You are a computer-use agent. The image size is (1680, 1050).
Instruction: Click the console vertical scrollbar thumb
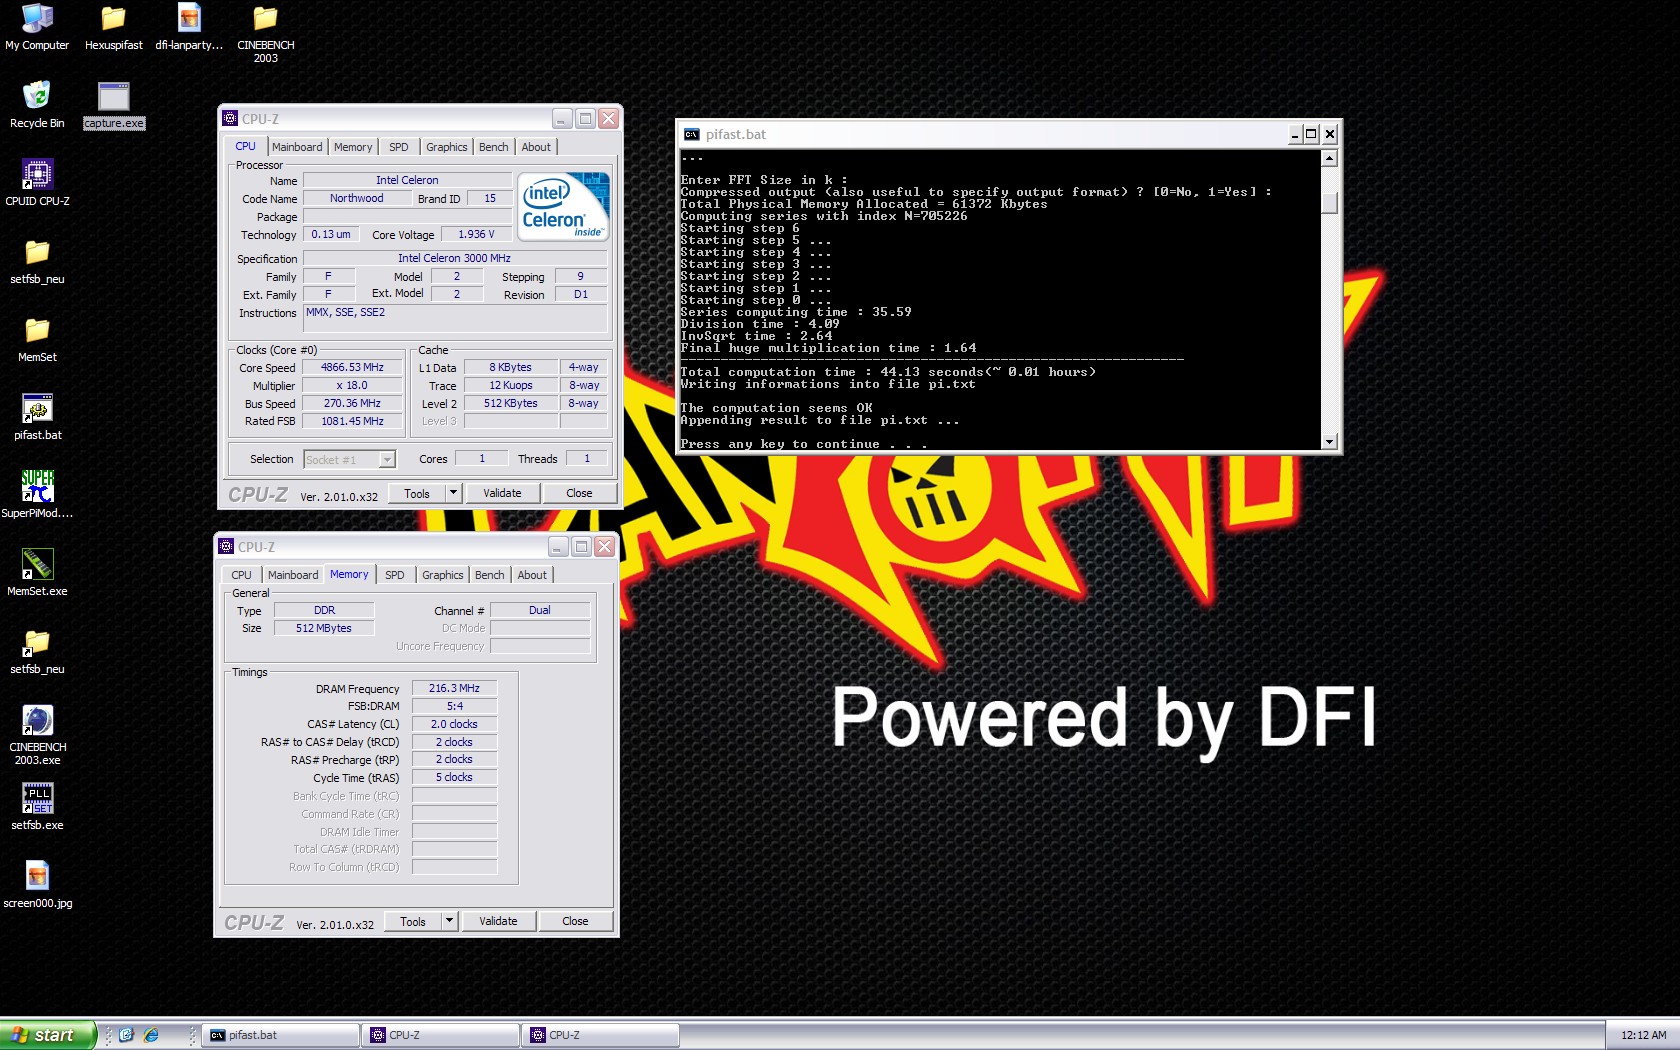click(x=1329, y=203)
